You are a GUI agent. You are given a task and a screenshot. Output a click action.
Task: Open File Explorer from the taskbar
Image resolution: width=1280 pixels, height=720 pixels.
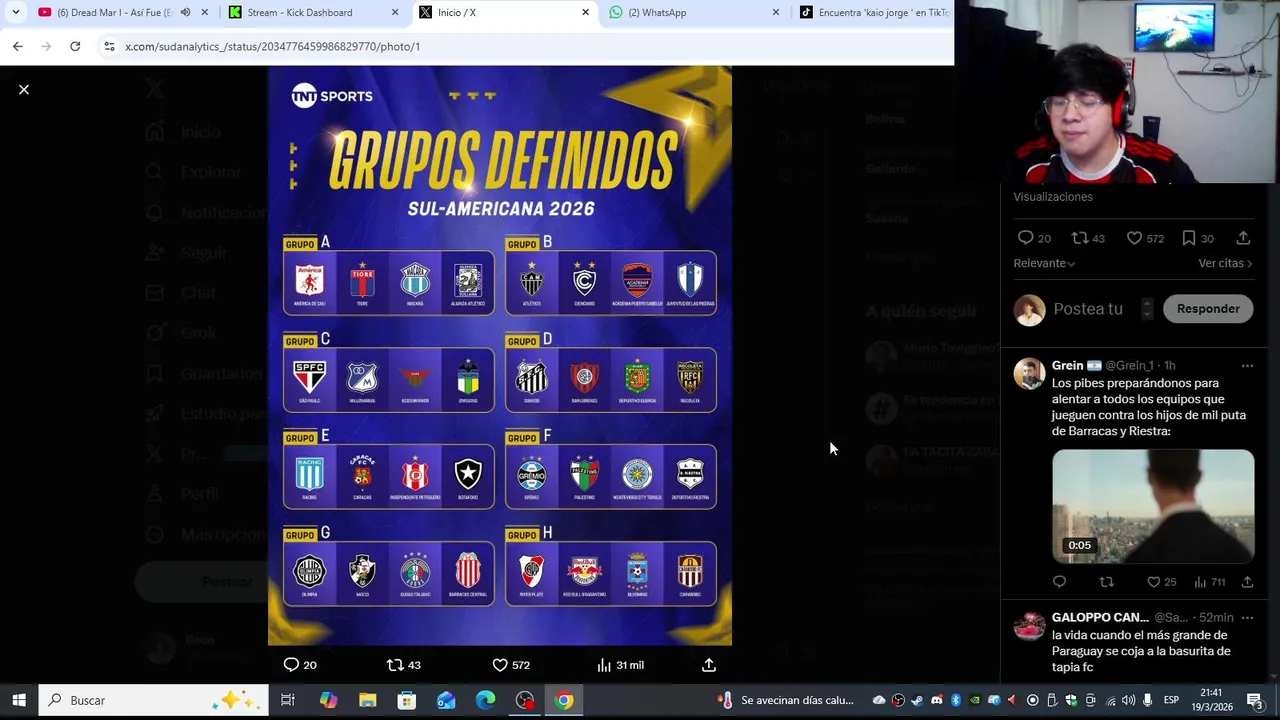click(367, 700)
